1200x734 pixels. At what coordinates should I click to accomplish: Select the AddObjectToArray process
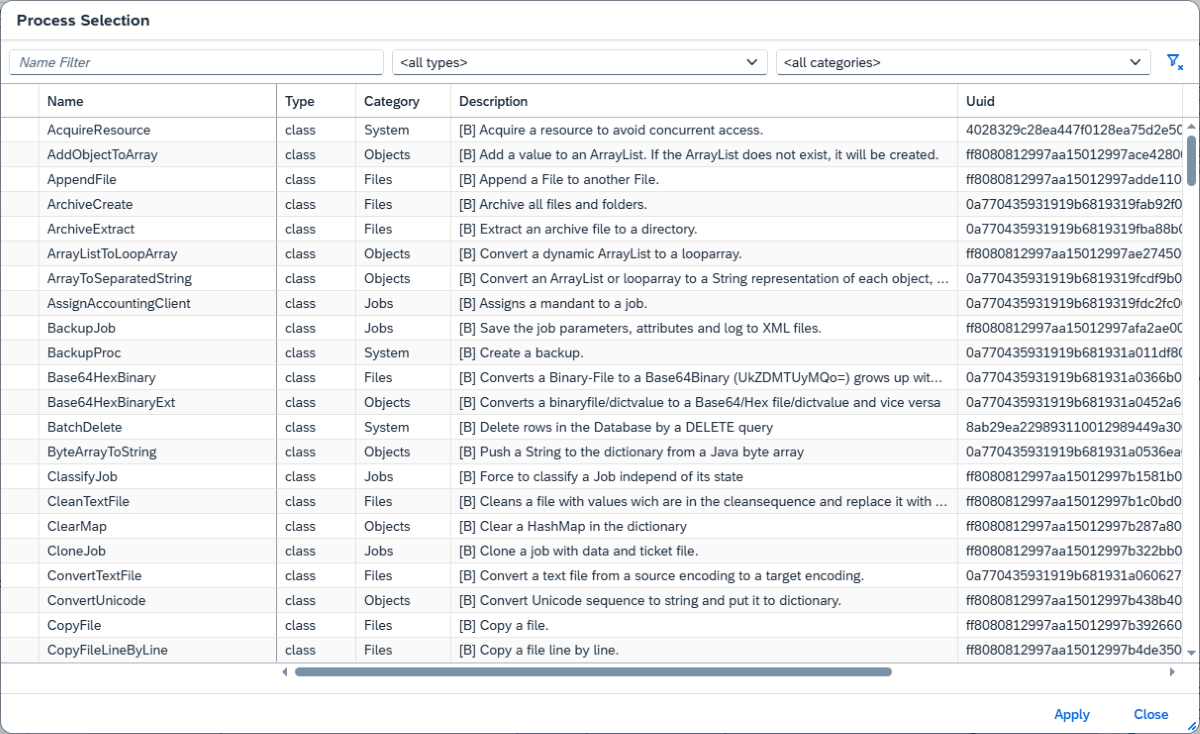[102, 155]
